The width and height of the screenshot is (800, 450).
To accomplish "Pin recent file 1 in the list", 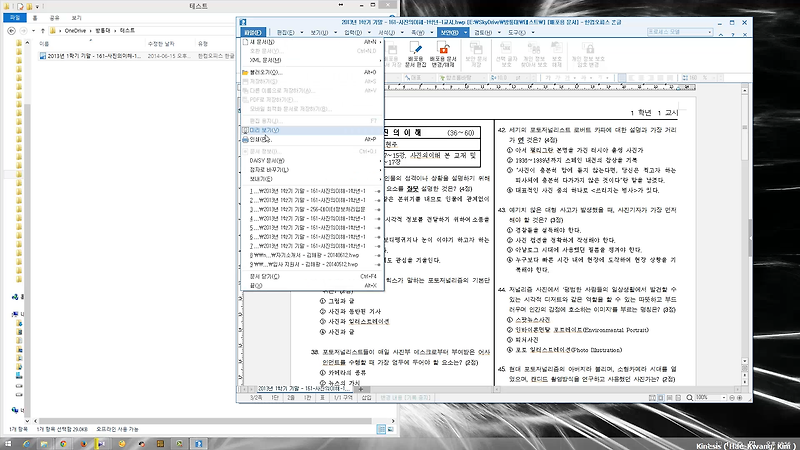I will (x=378, y=191).
